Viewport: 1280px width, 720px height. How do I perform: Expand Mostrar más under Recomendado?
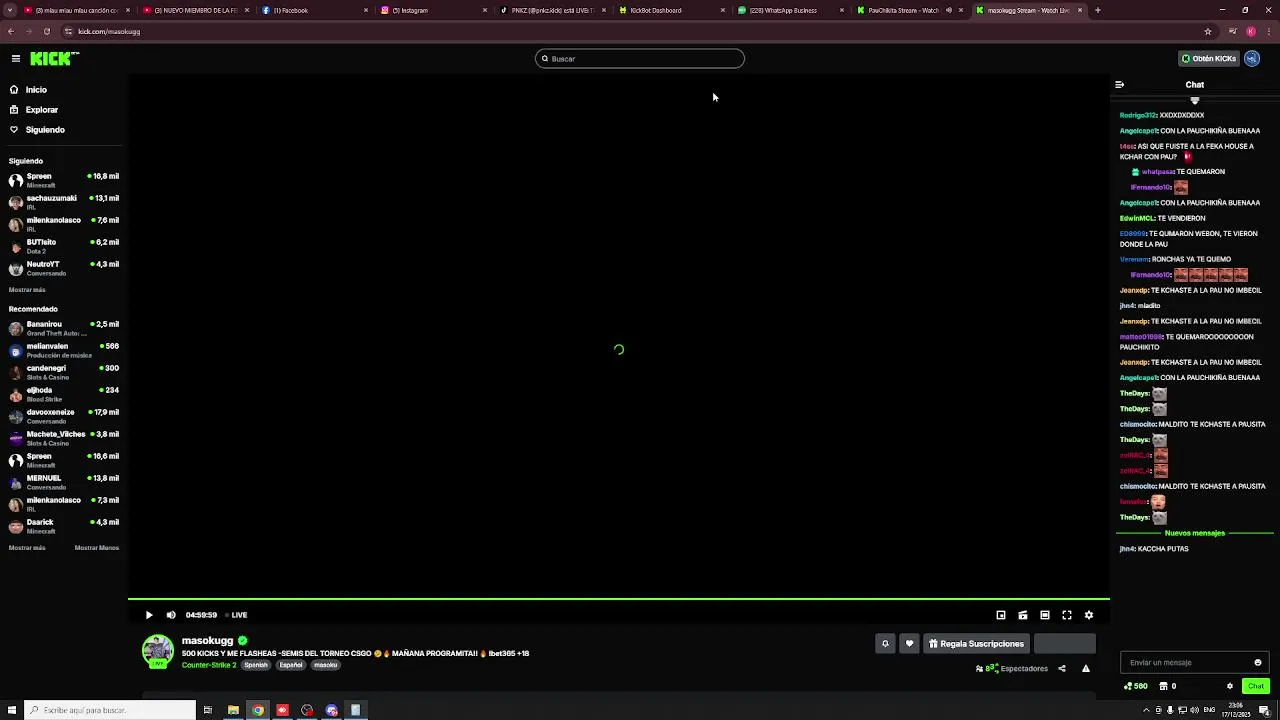pos(27,548)
